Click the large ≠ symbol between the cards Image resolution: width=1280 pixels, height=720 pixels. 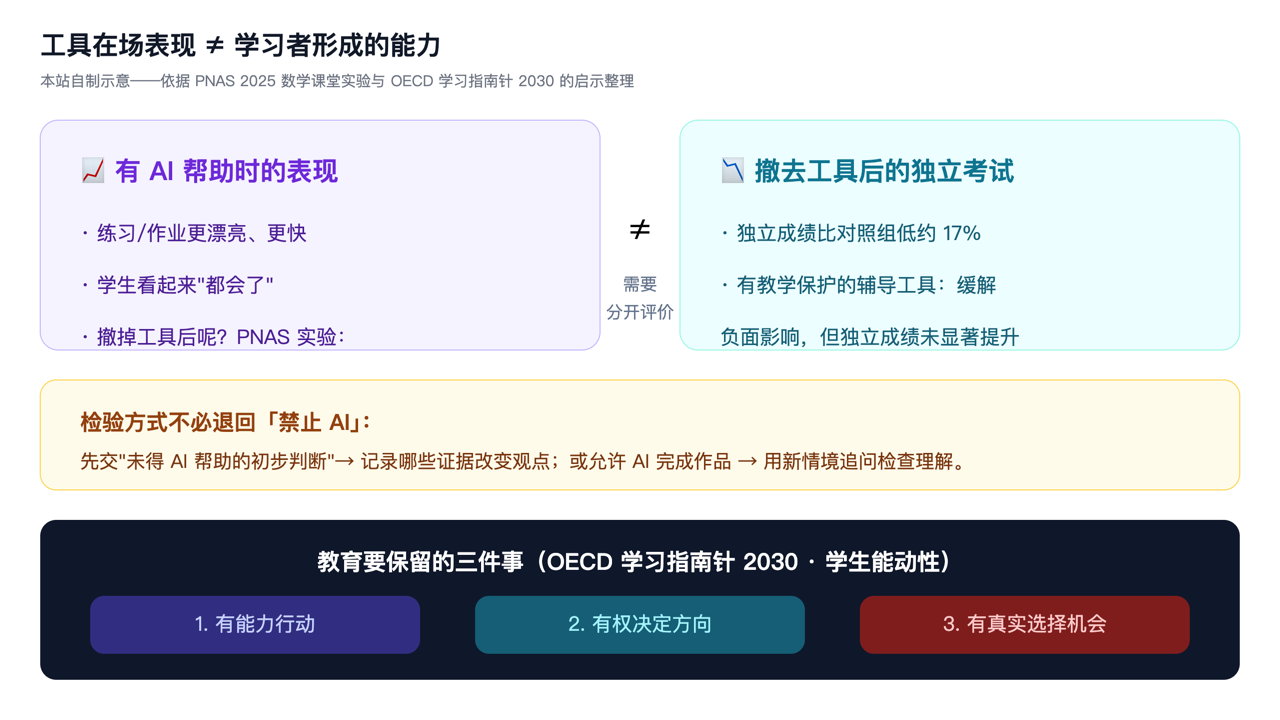point(640,230)
